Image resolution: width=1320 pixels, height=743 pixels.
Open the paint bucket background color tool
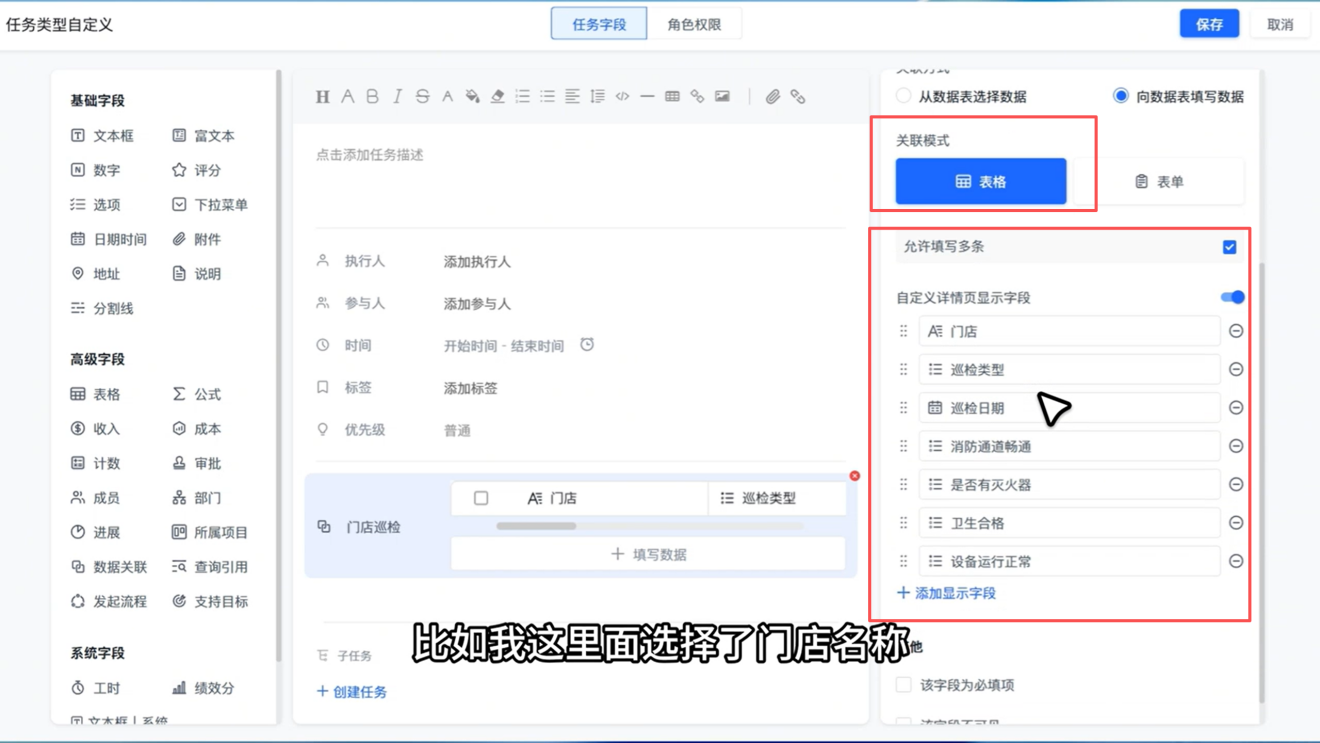coord(472,97)
